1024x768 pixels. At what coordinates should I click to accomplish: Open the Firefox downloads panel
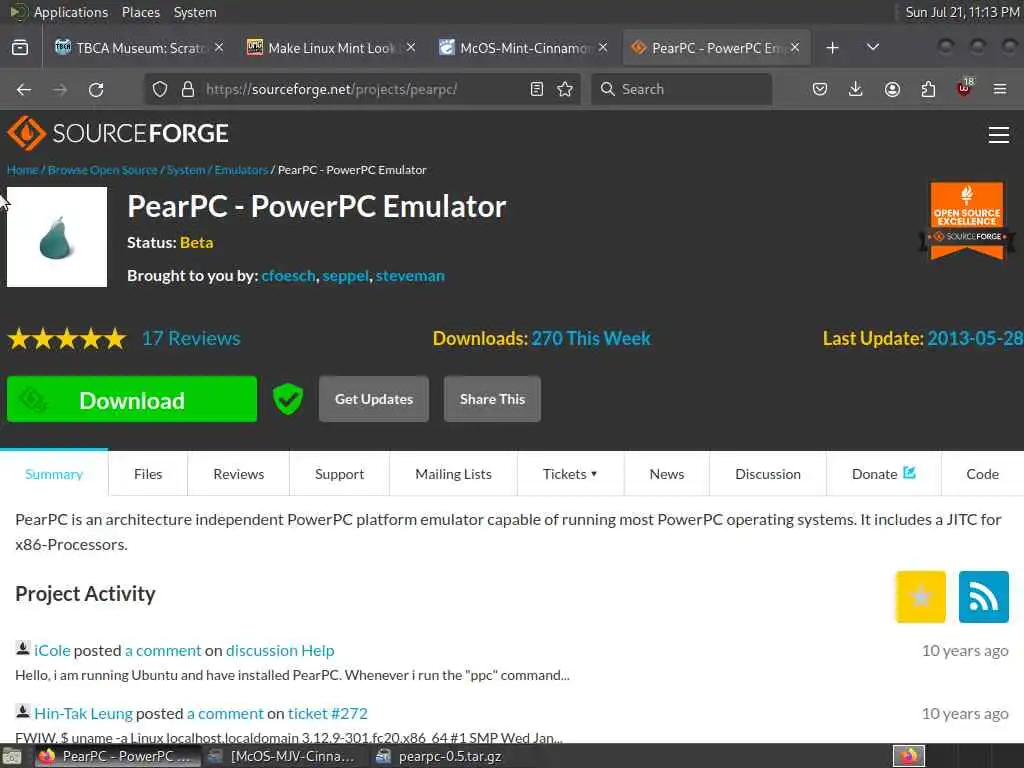click(x=856, y=89)
